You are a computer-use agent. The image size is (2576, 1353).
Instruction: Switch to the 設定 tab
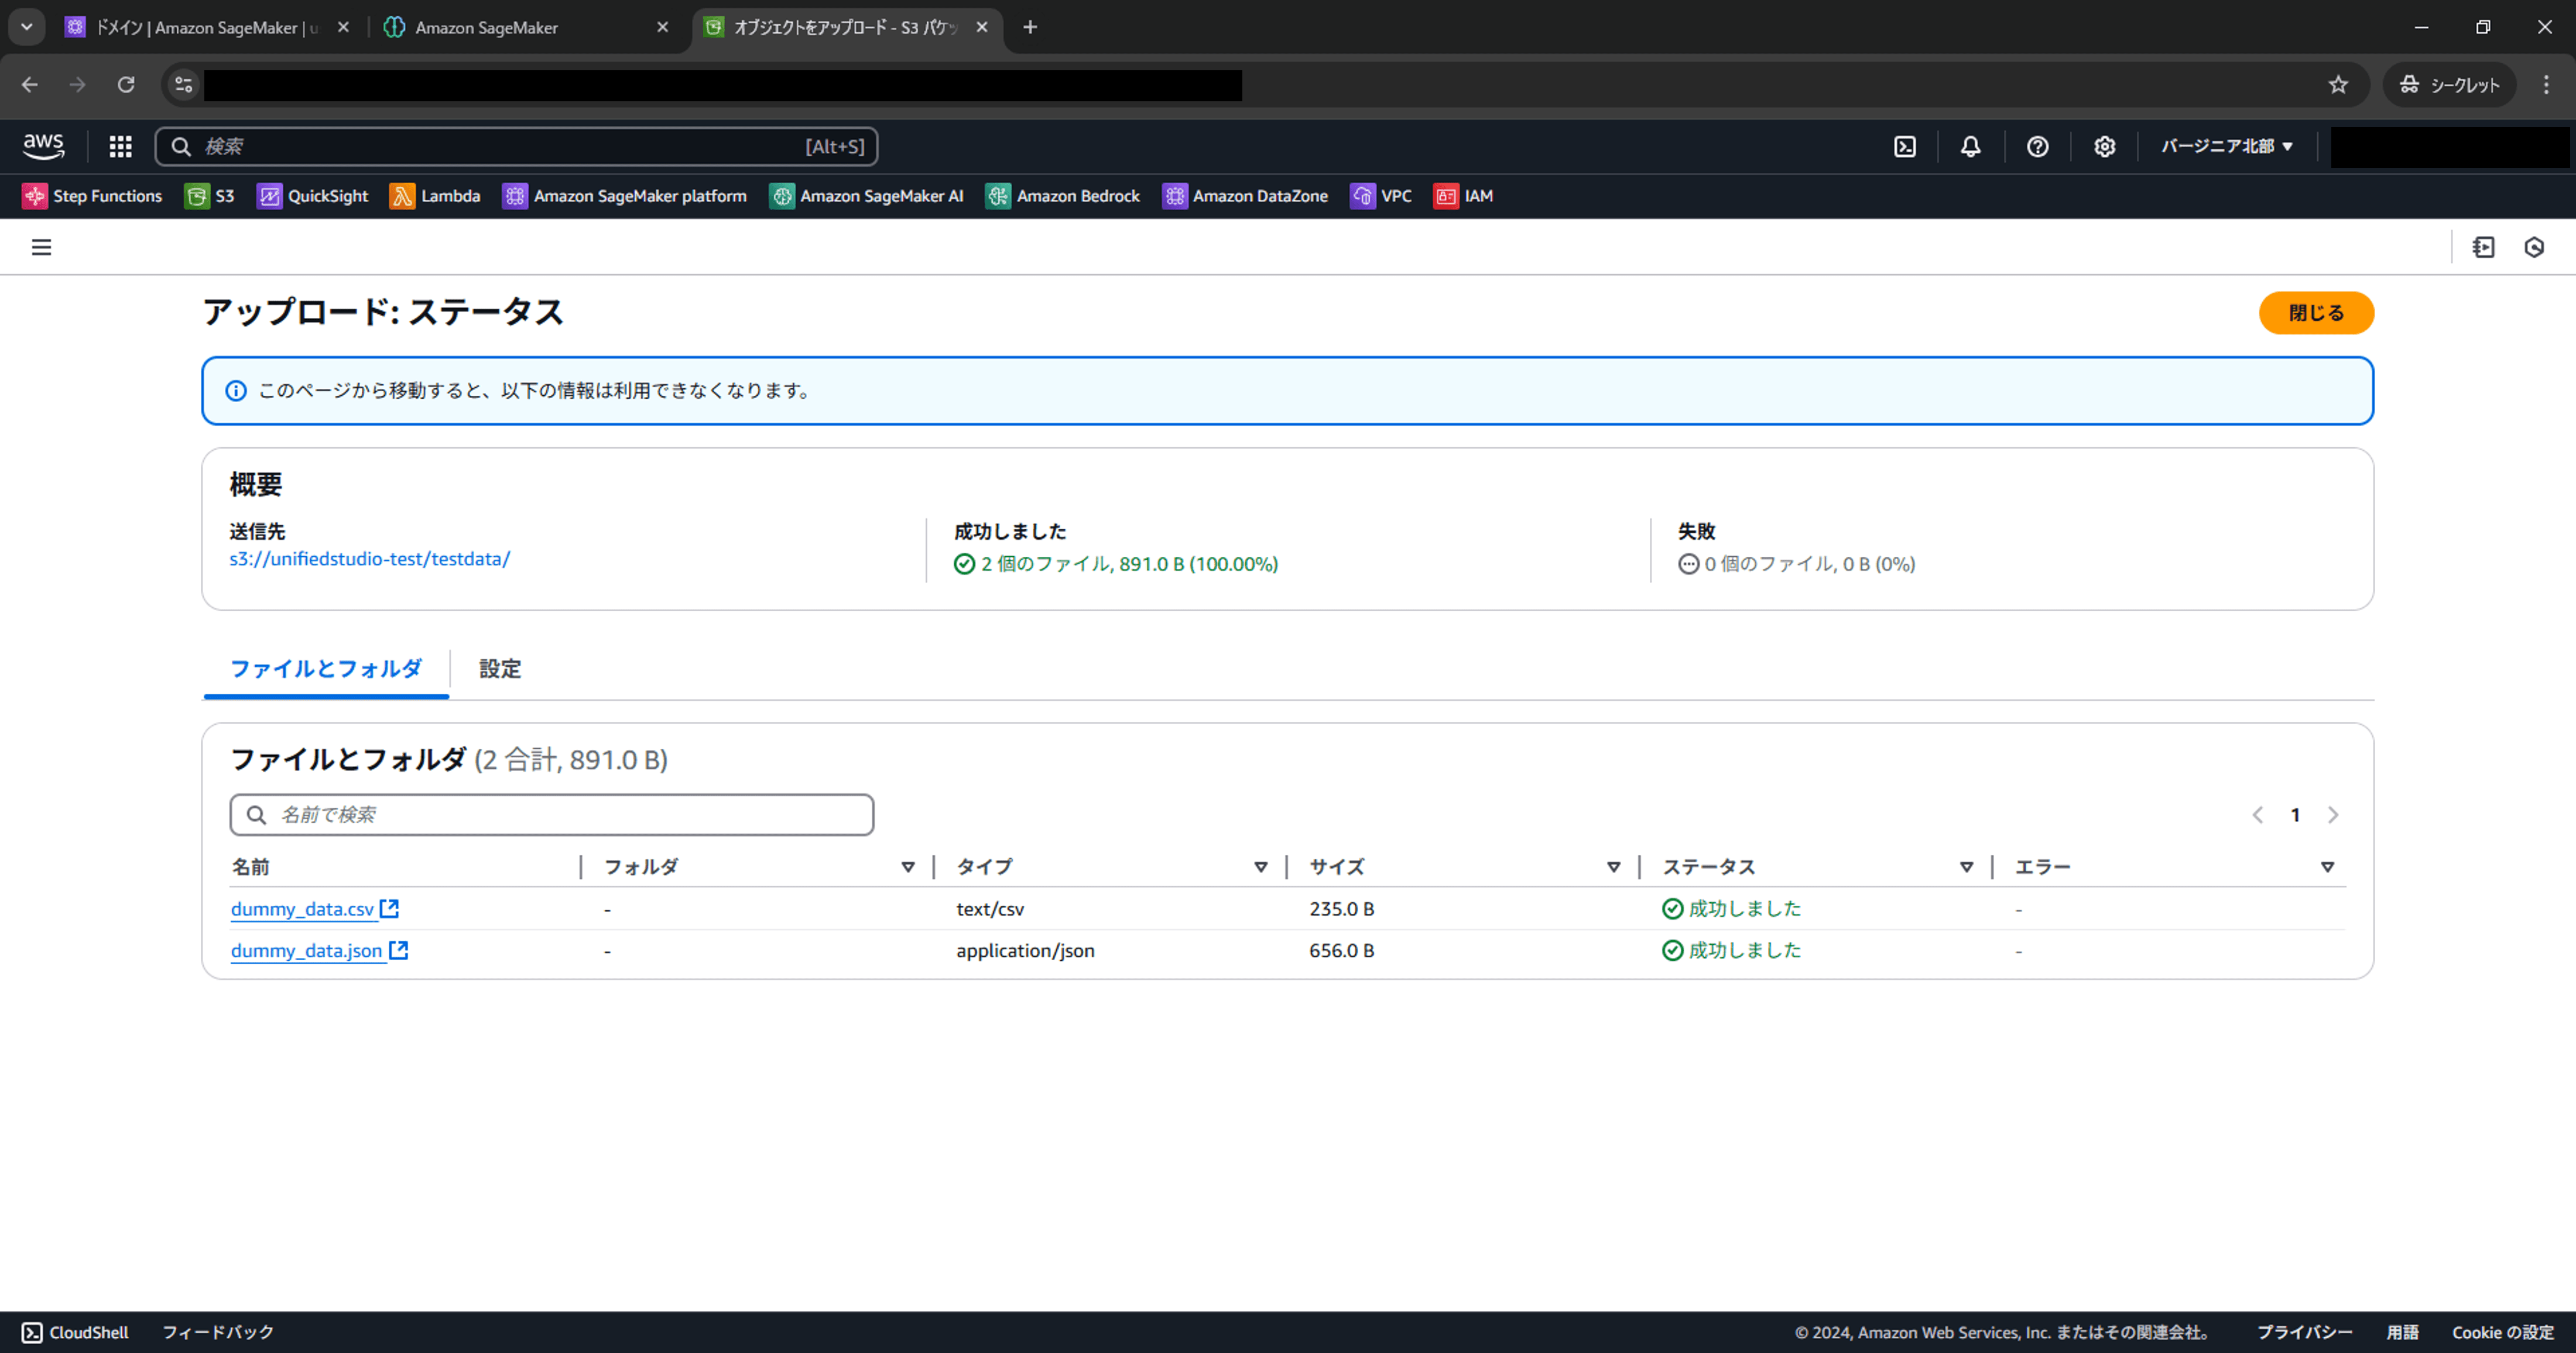[500, 669]
